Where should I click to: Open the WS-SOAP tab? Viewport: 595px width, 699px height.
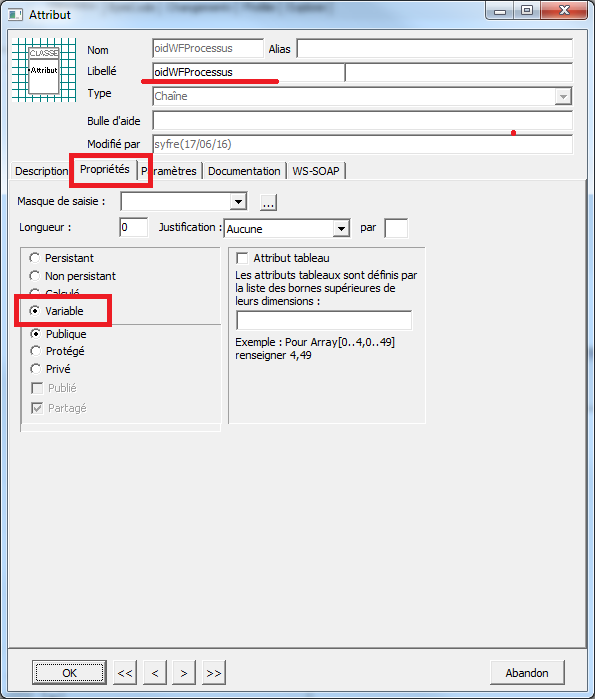(316, 171)
